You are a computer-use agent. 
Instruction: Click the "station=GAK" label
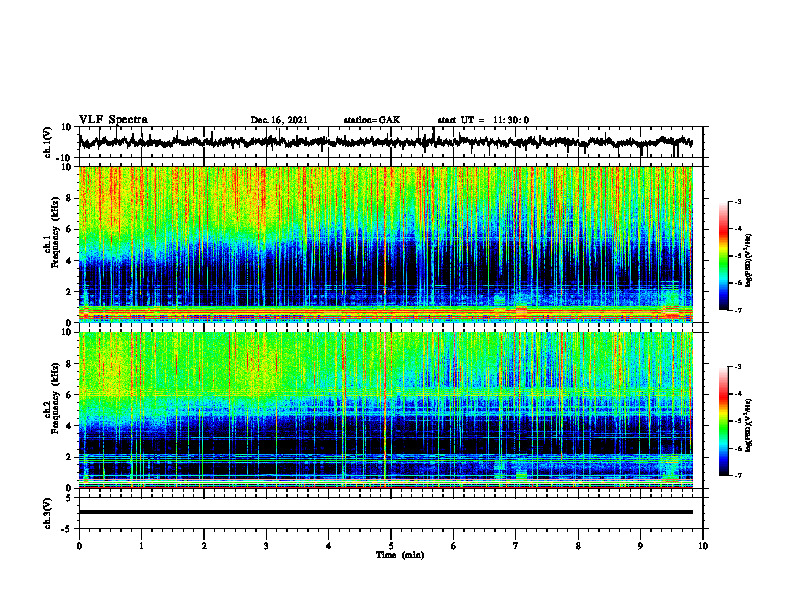372,120
